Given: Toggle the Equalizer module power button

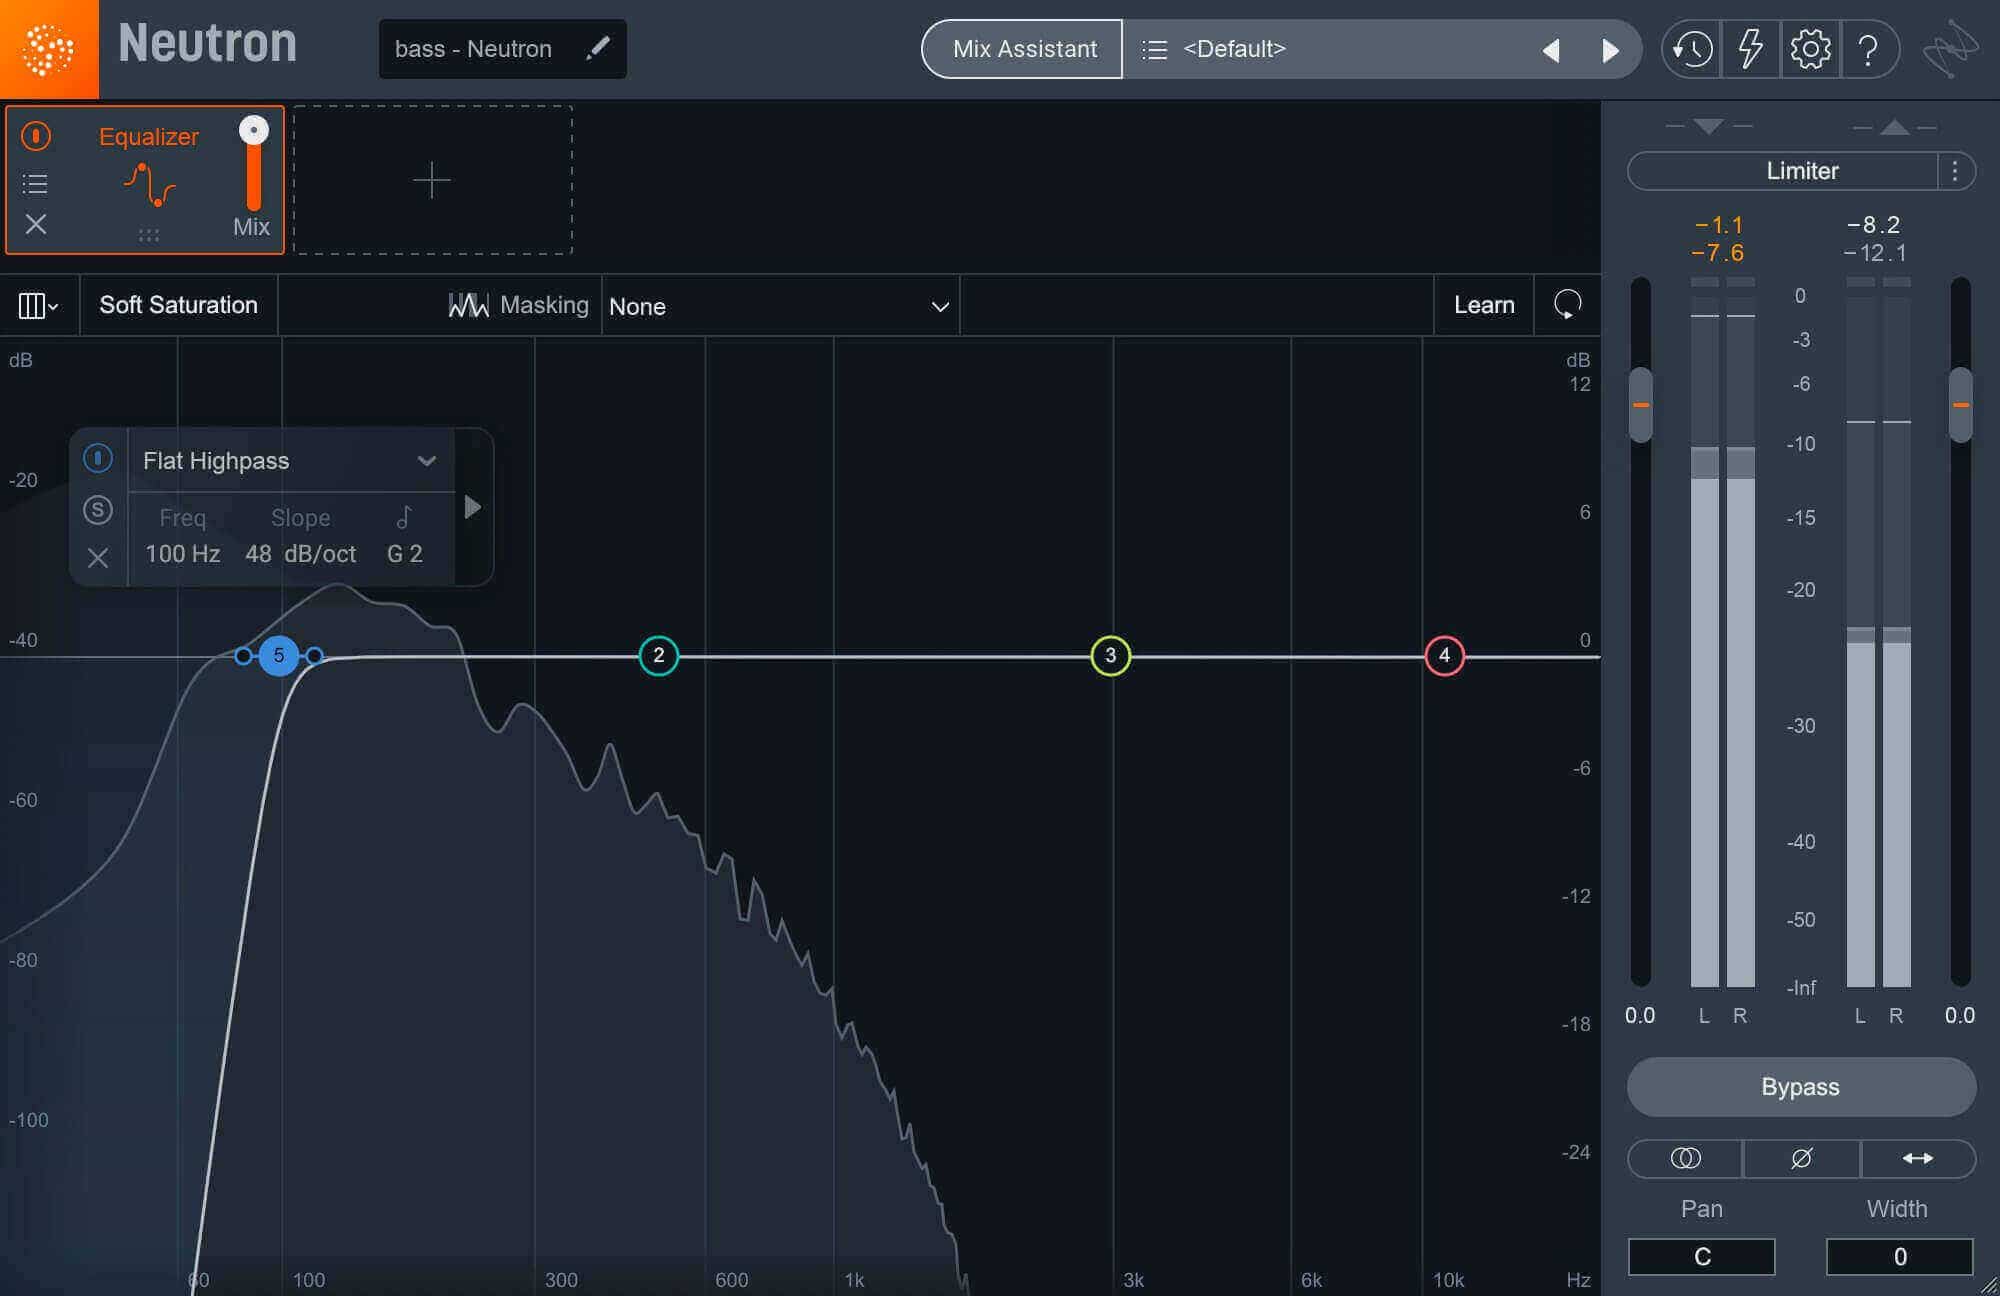Looking at the screenshot, I should point(36,136).
